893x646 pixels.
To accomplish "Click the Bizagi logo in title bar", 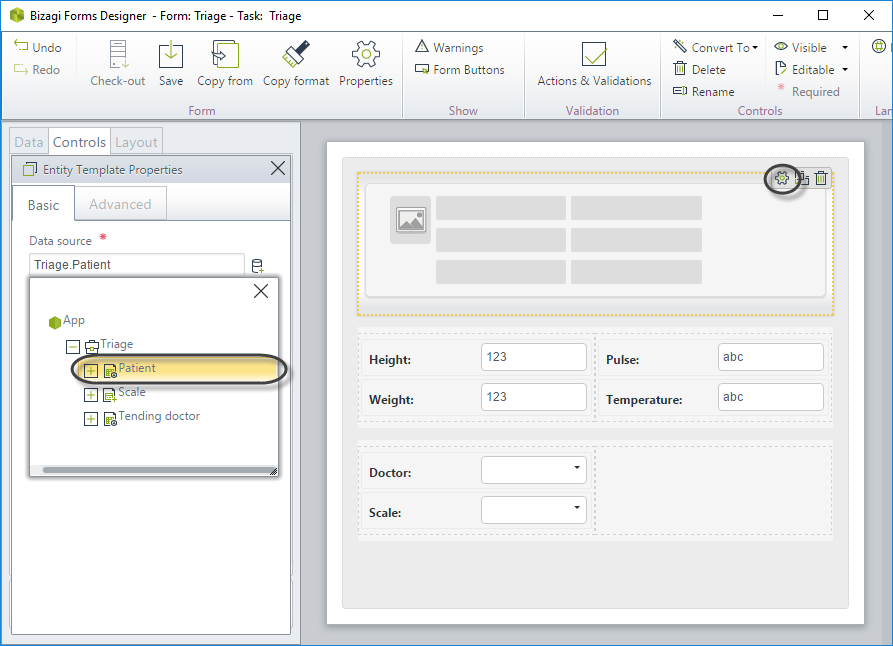I will point(17,15).
